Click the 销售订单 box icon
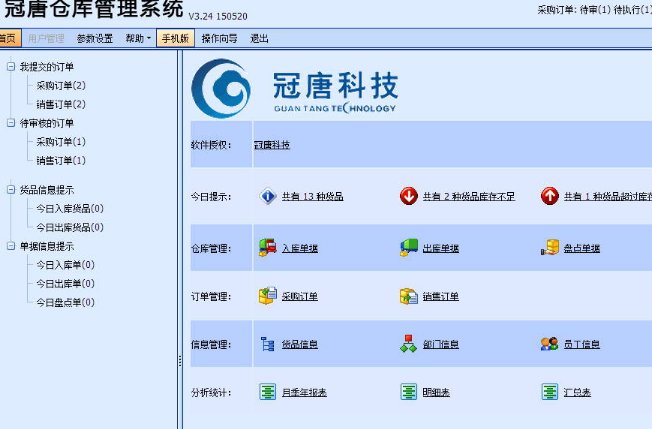The image size is (652, 429). click(x=409, y=296)
